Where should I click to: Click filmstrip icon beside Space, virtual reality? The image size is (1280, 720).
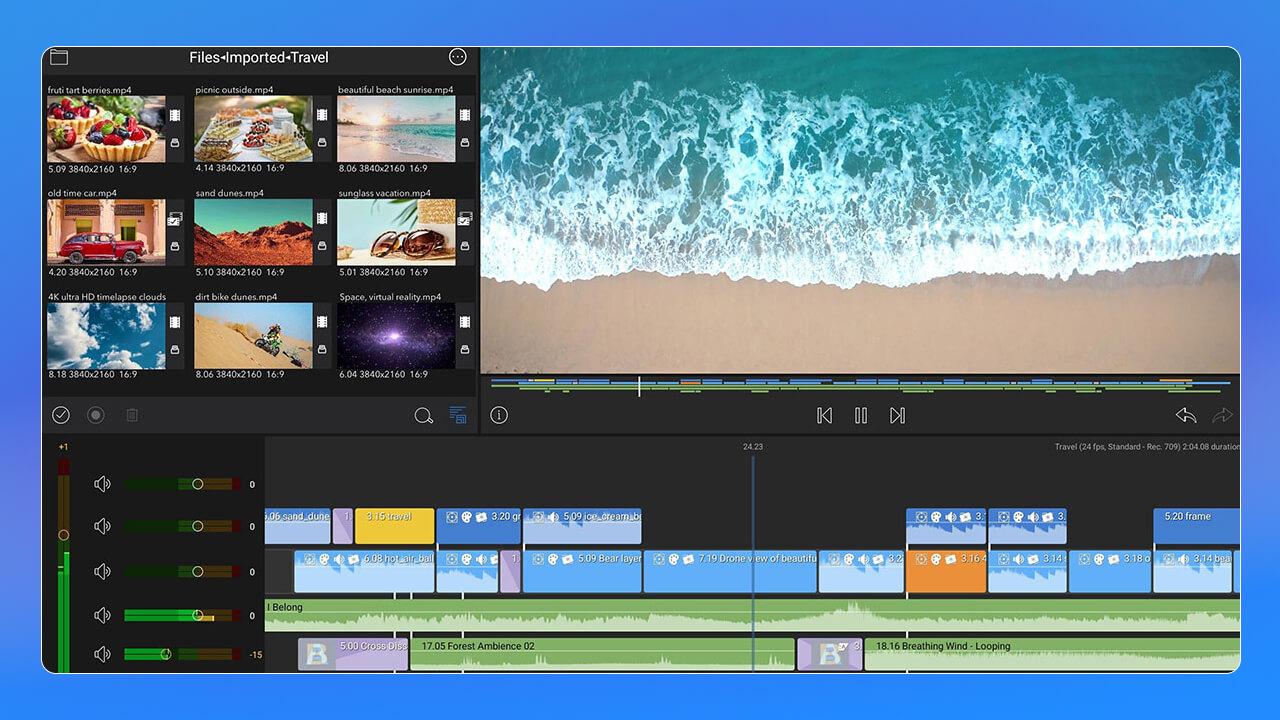pos(465,322)
